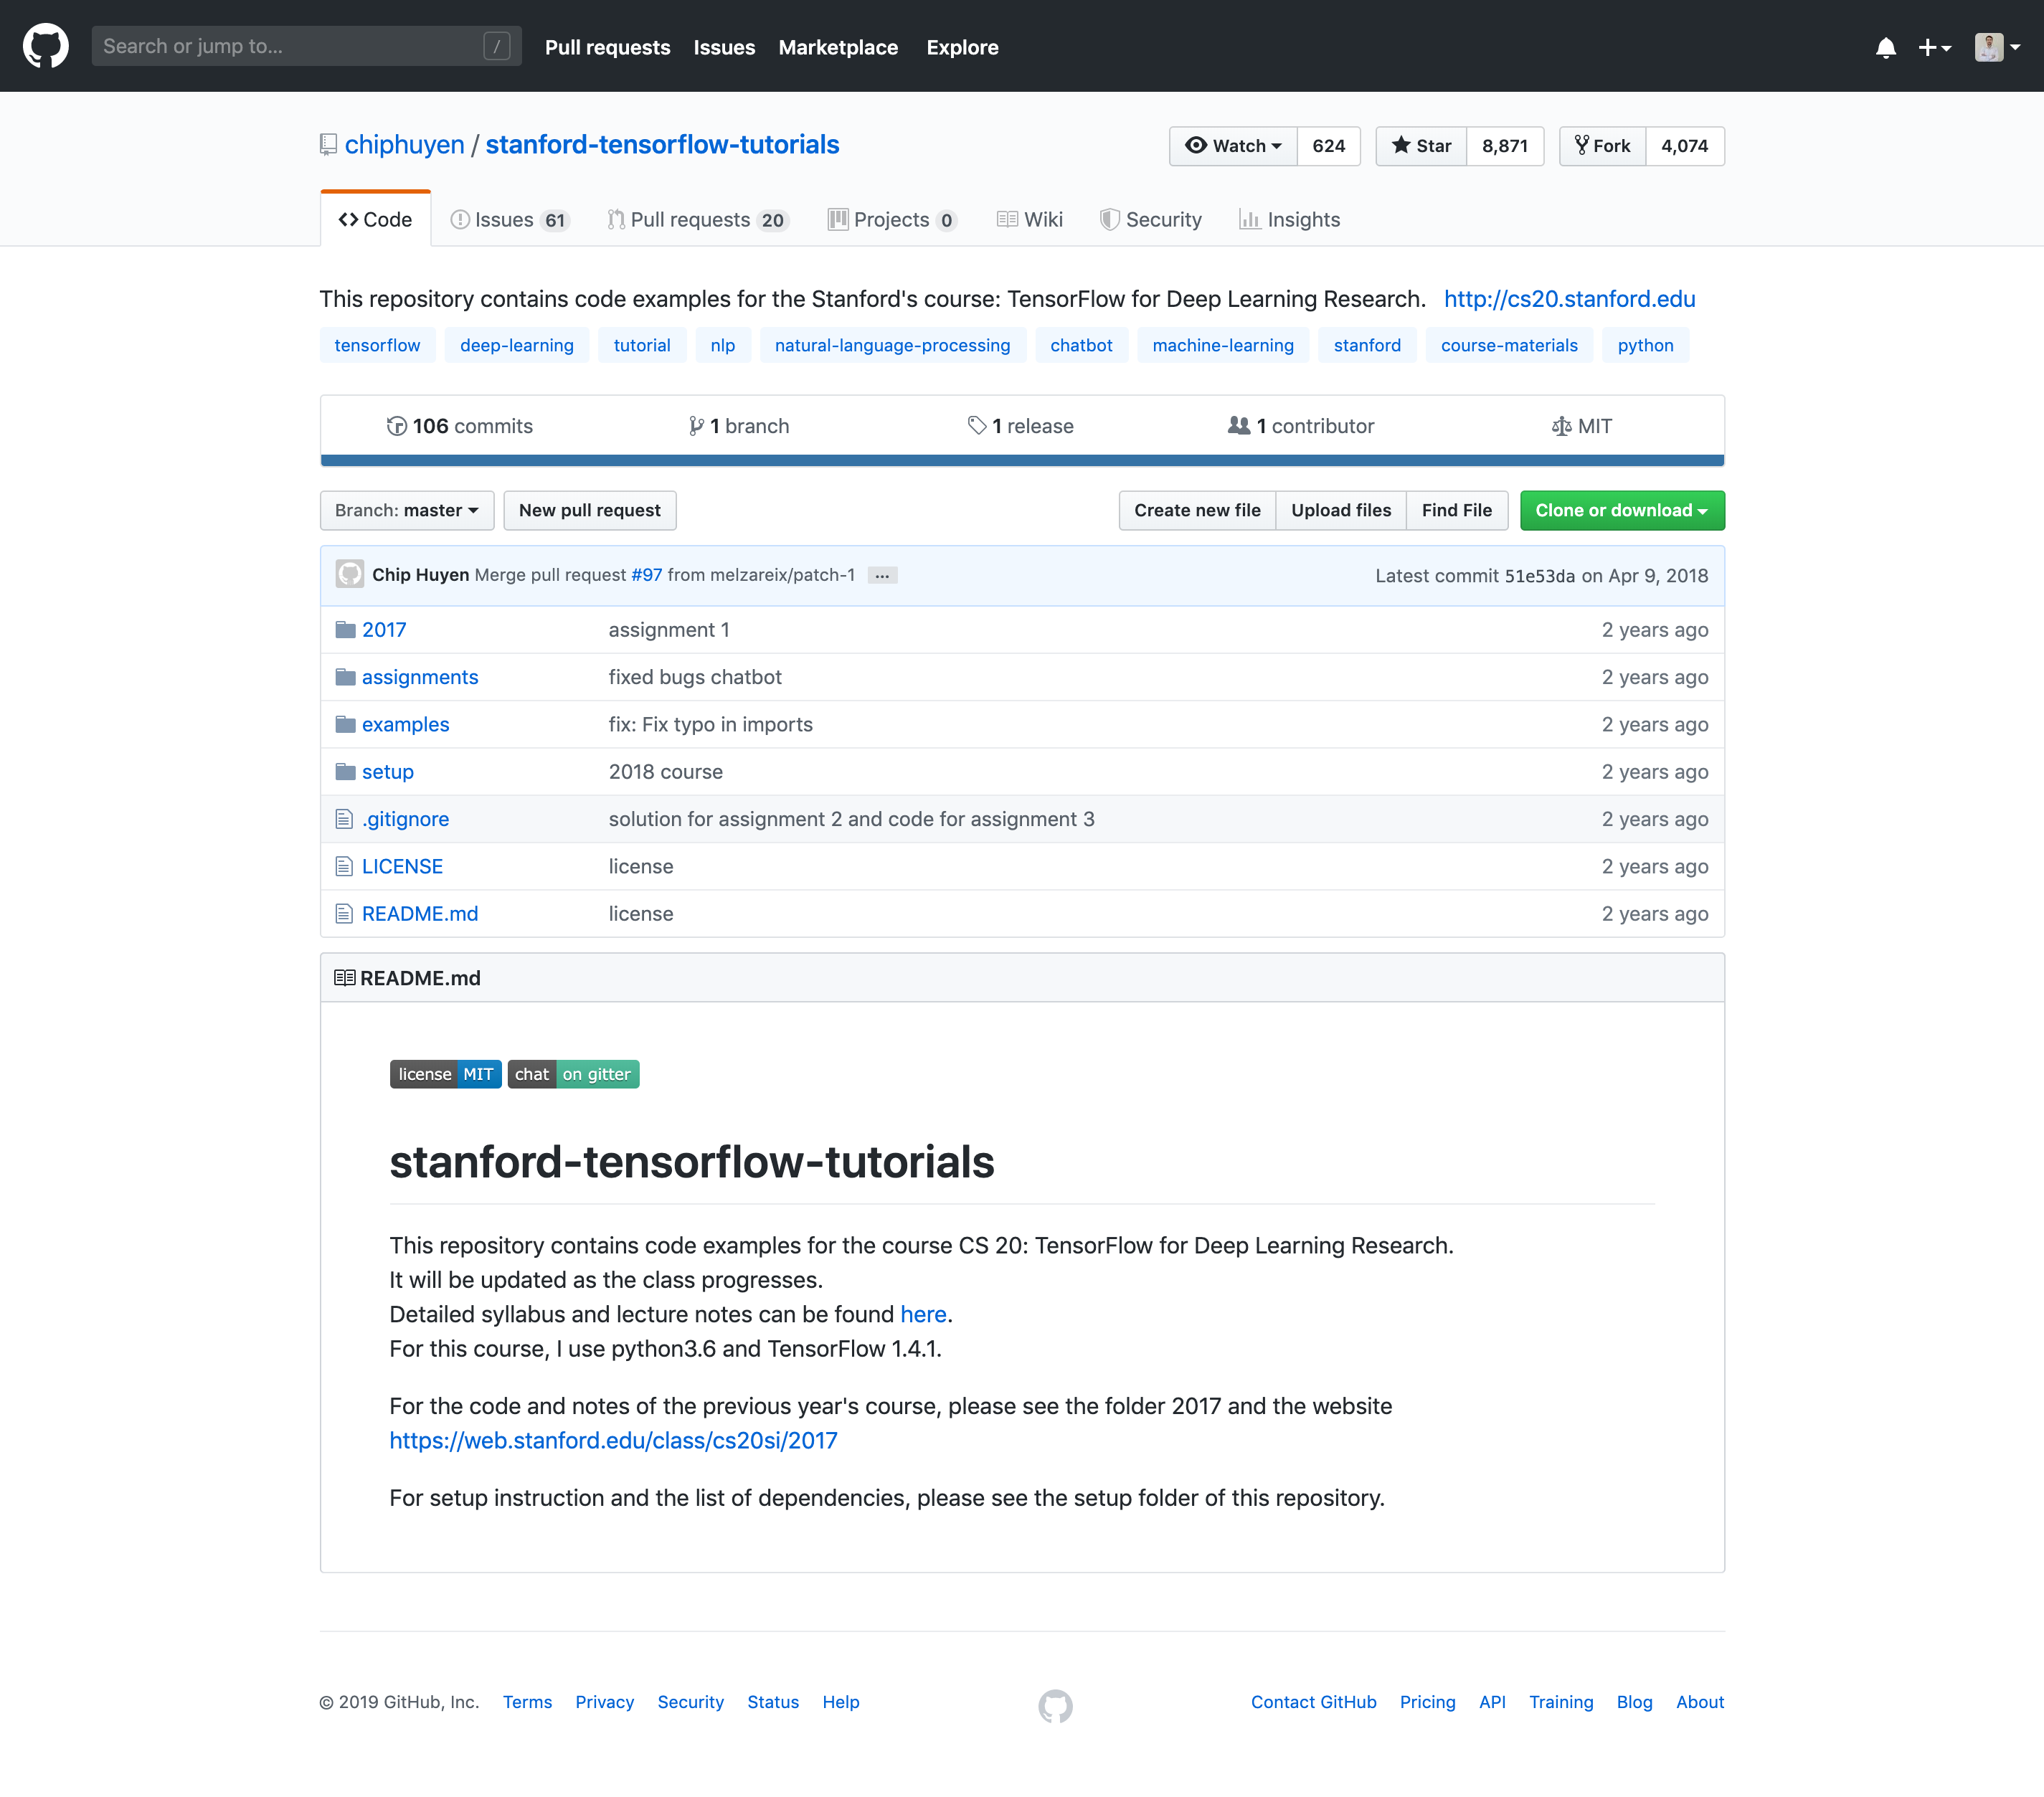Viewport: 2044px width, 1797px height.
Task: Click Find File button
Action: 1457,510
